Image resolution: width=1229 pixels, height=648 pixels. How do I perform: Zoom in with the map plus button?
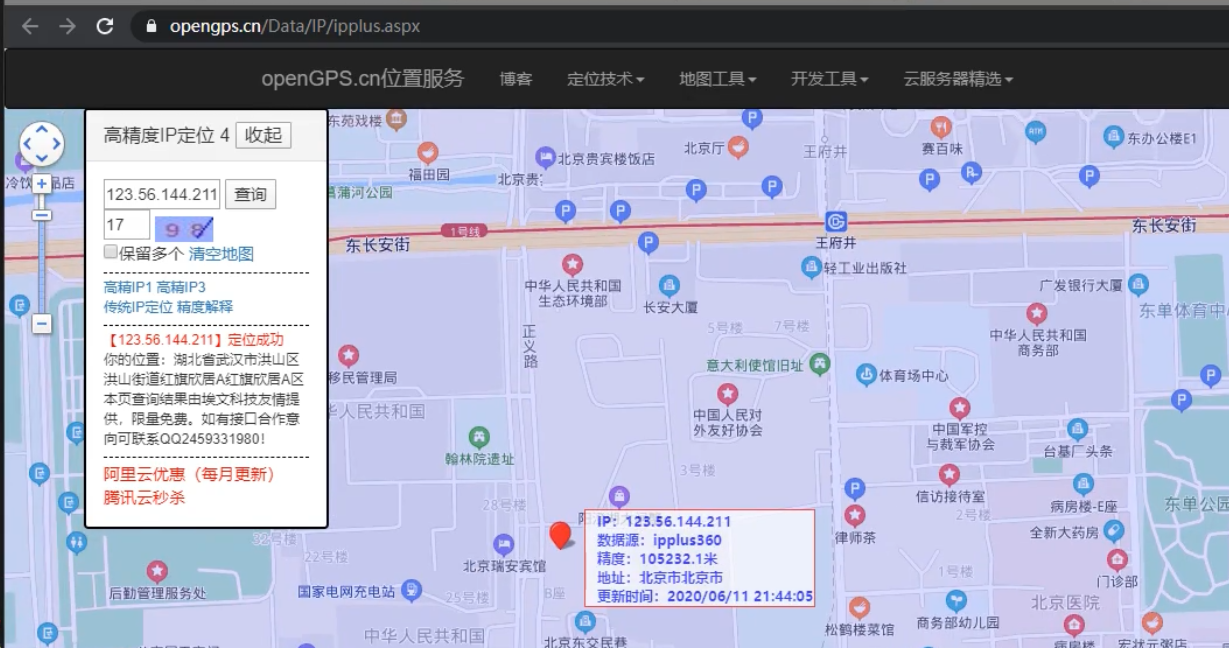tap(41, 184)
